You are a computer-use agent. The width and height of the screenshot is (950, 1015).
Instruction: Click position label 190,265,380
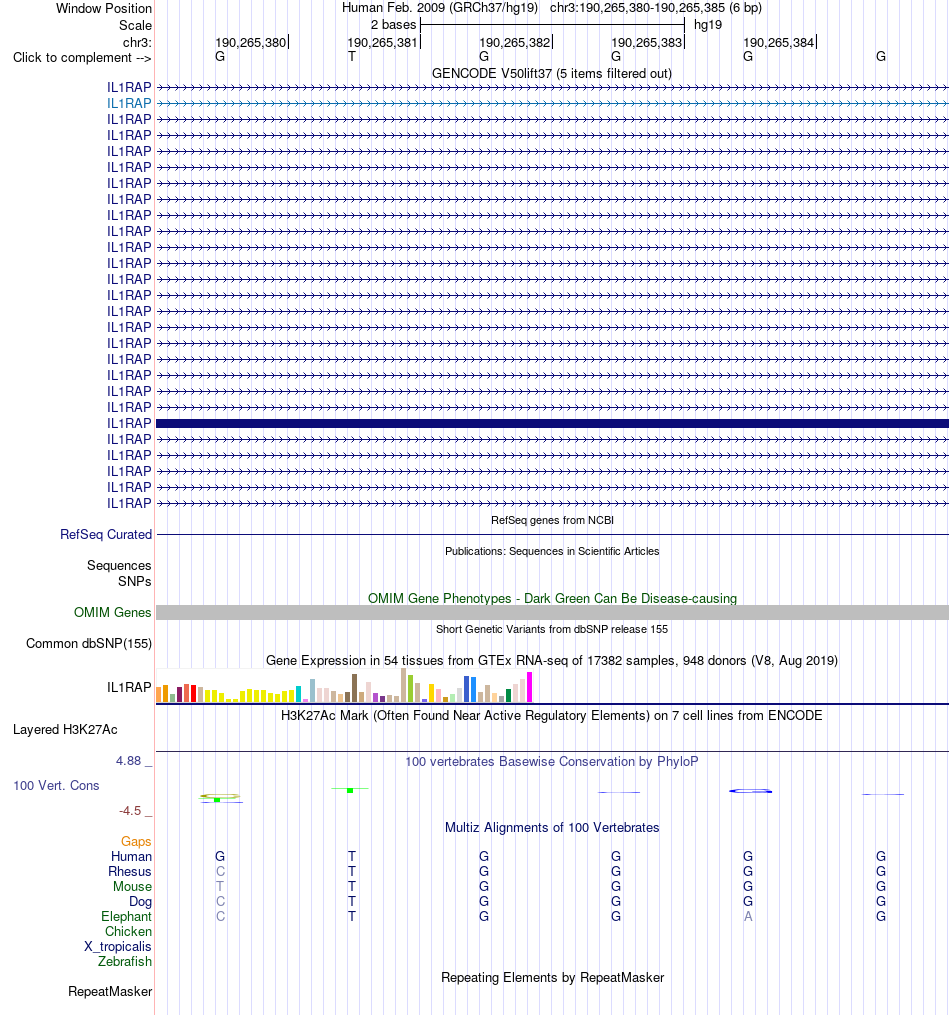click(250, 42)
